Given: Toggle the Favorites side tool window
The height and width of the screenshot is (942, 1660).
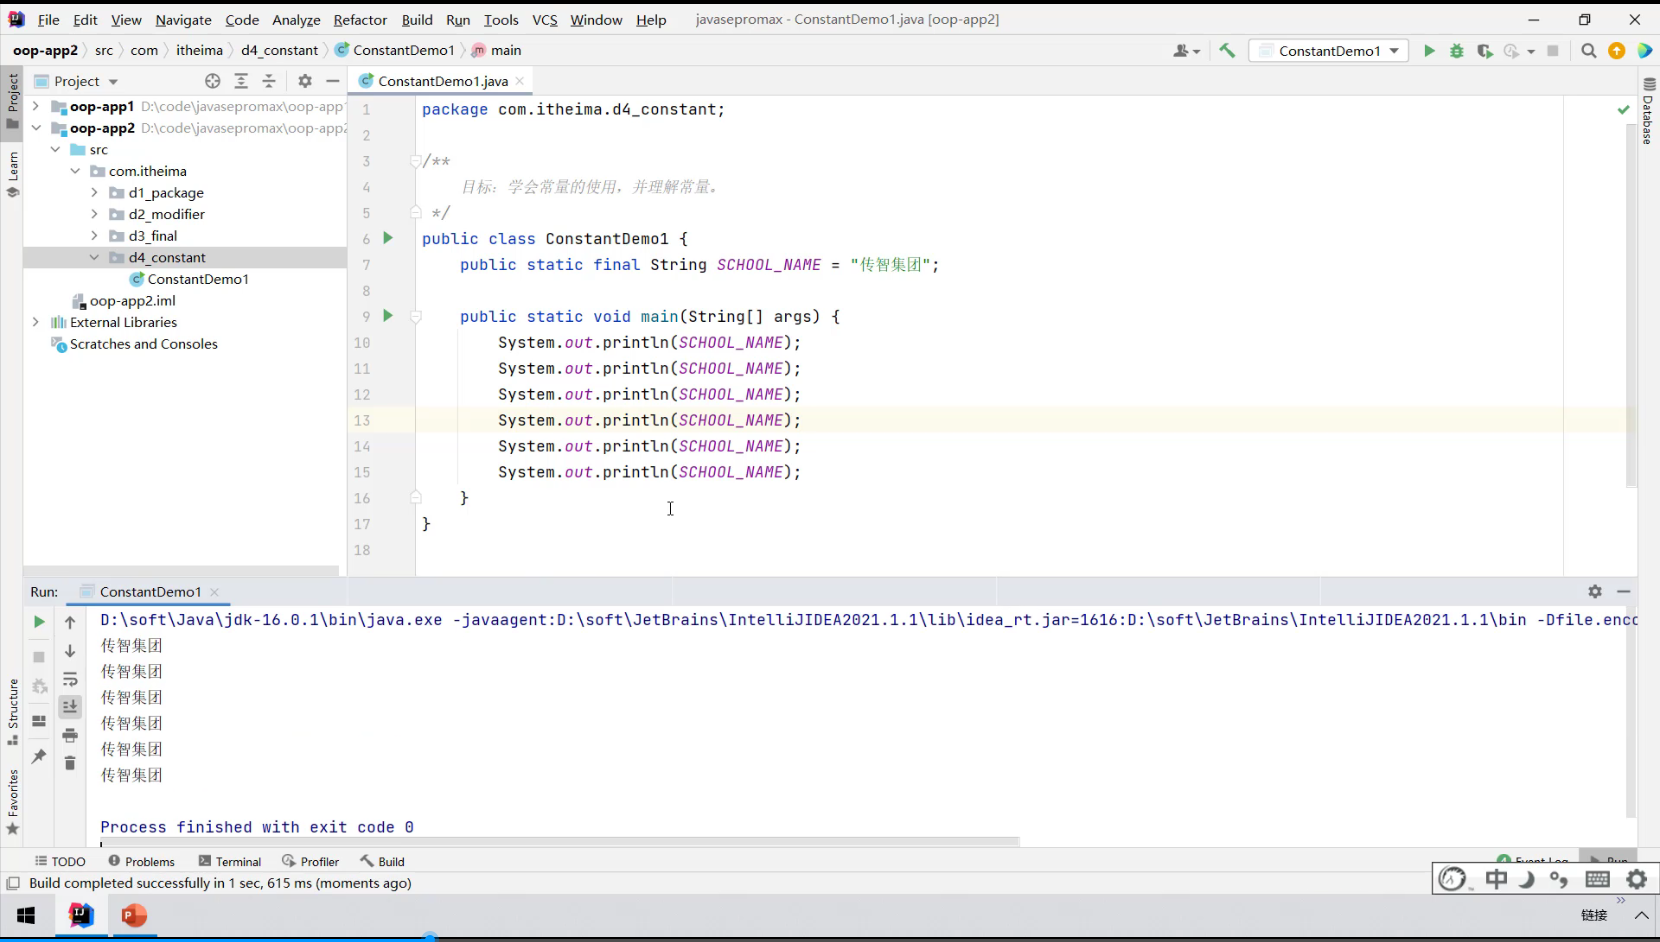Looking at the screenshot, I should pos(12,802).
